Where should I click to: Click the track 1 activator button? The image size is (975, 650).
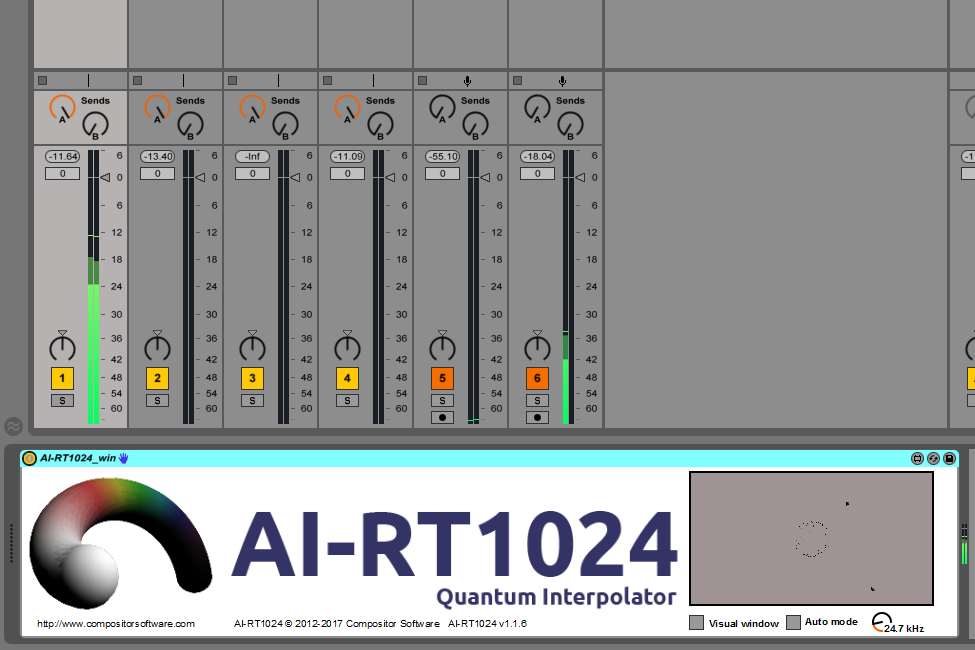(62, 379)
